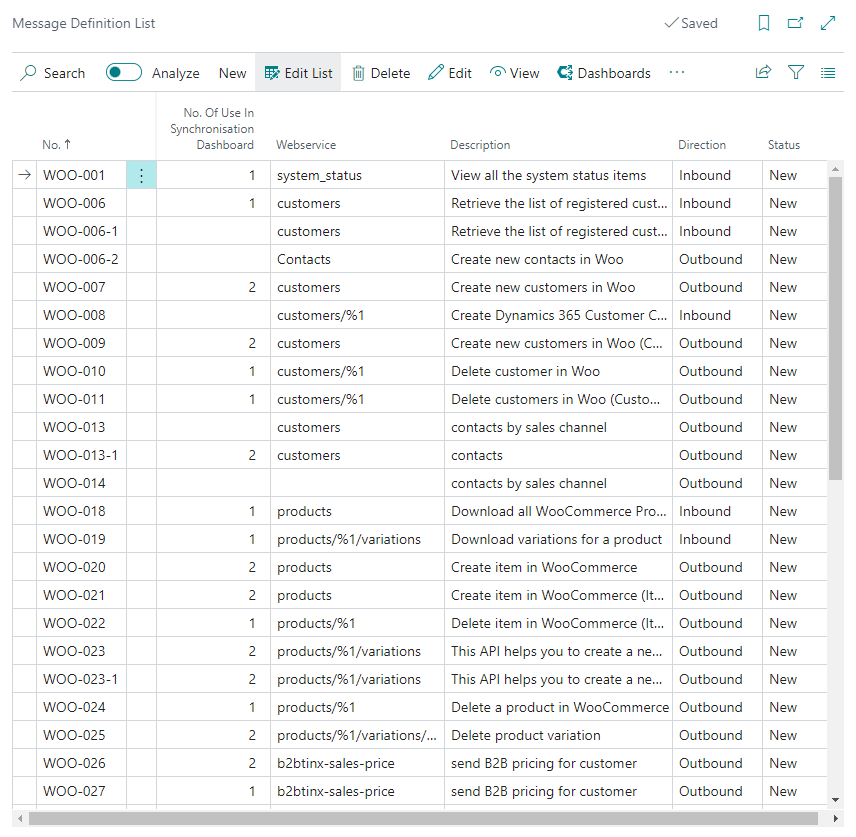This screenshot has width=856, height=837.
Task: Click 'View all the system status items' description
Action: coord(549,175)
